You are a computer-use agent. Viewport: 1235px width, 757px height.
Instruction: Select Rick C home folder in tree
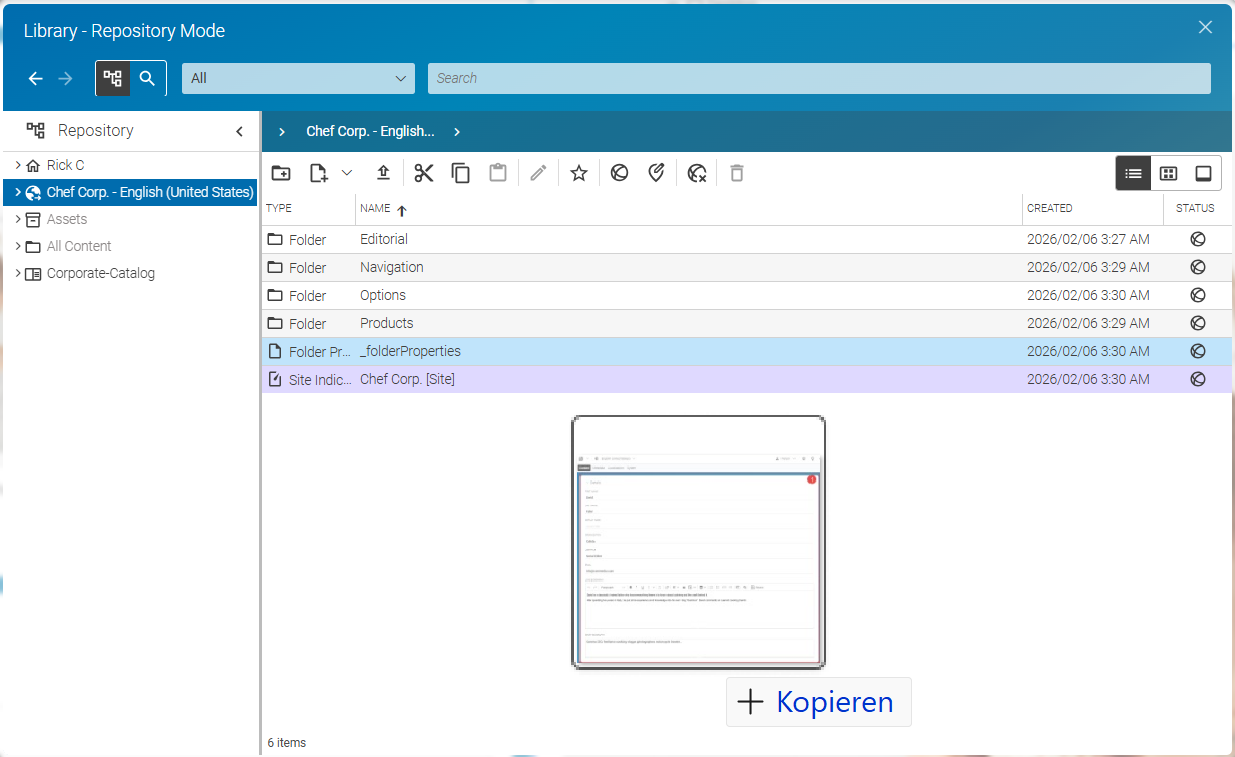[x=65, y=165]
